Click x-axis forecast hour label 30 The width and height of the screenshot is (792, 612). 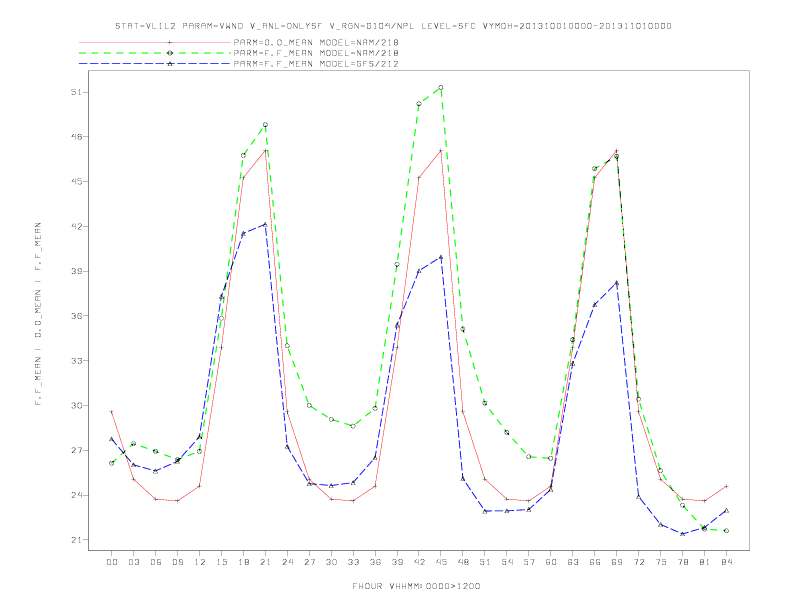[331, 562]
